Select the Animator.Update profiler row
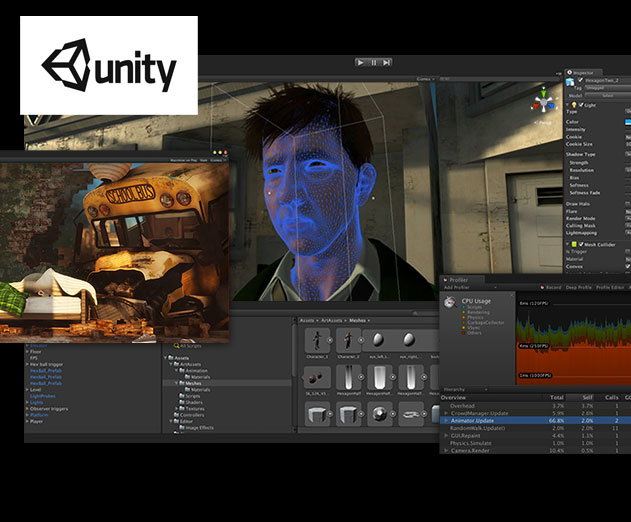Image resolution: width=631 pixels, height=522 pixels. click(x=535, y=421)
